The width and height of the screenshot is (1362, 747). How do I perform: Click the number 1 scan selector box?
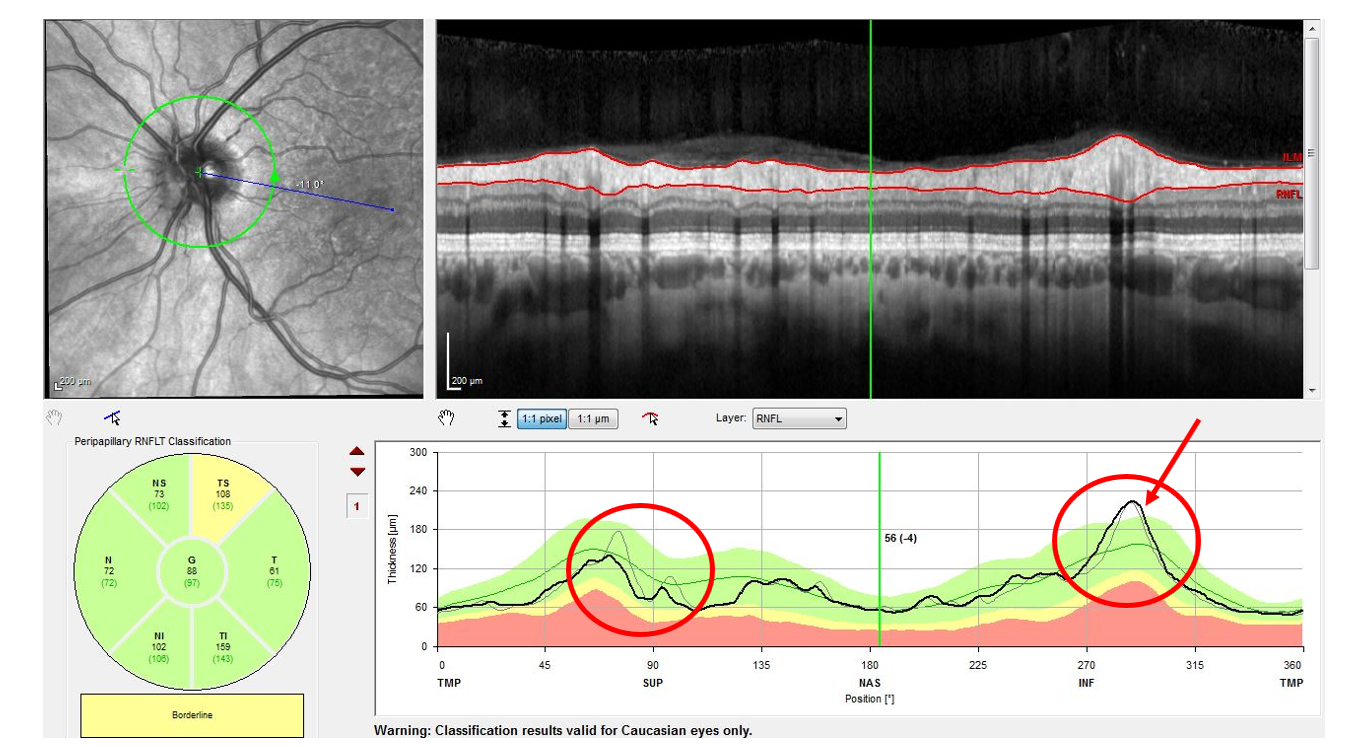click(x=357, y=507)
